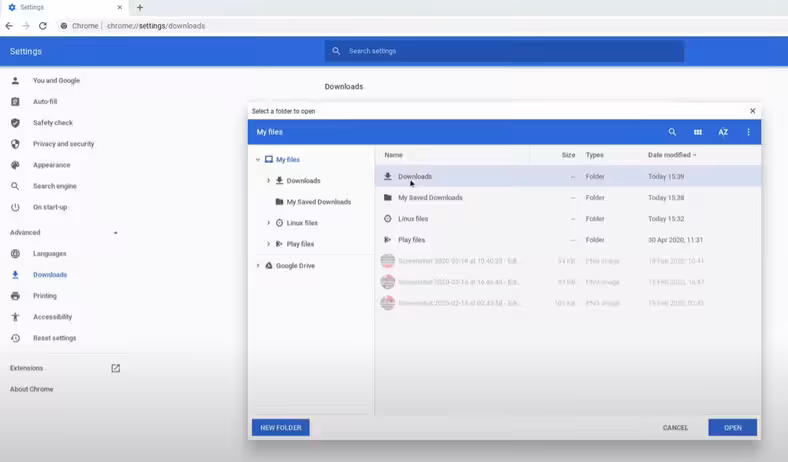Open About Chrome page

tap(31, 390)
